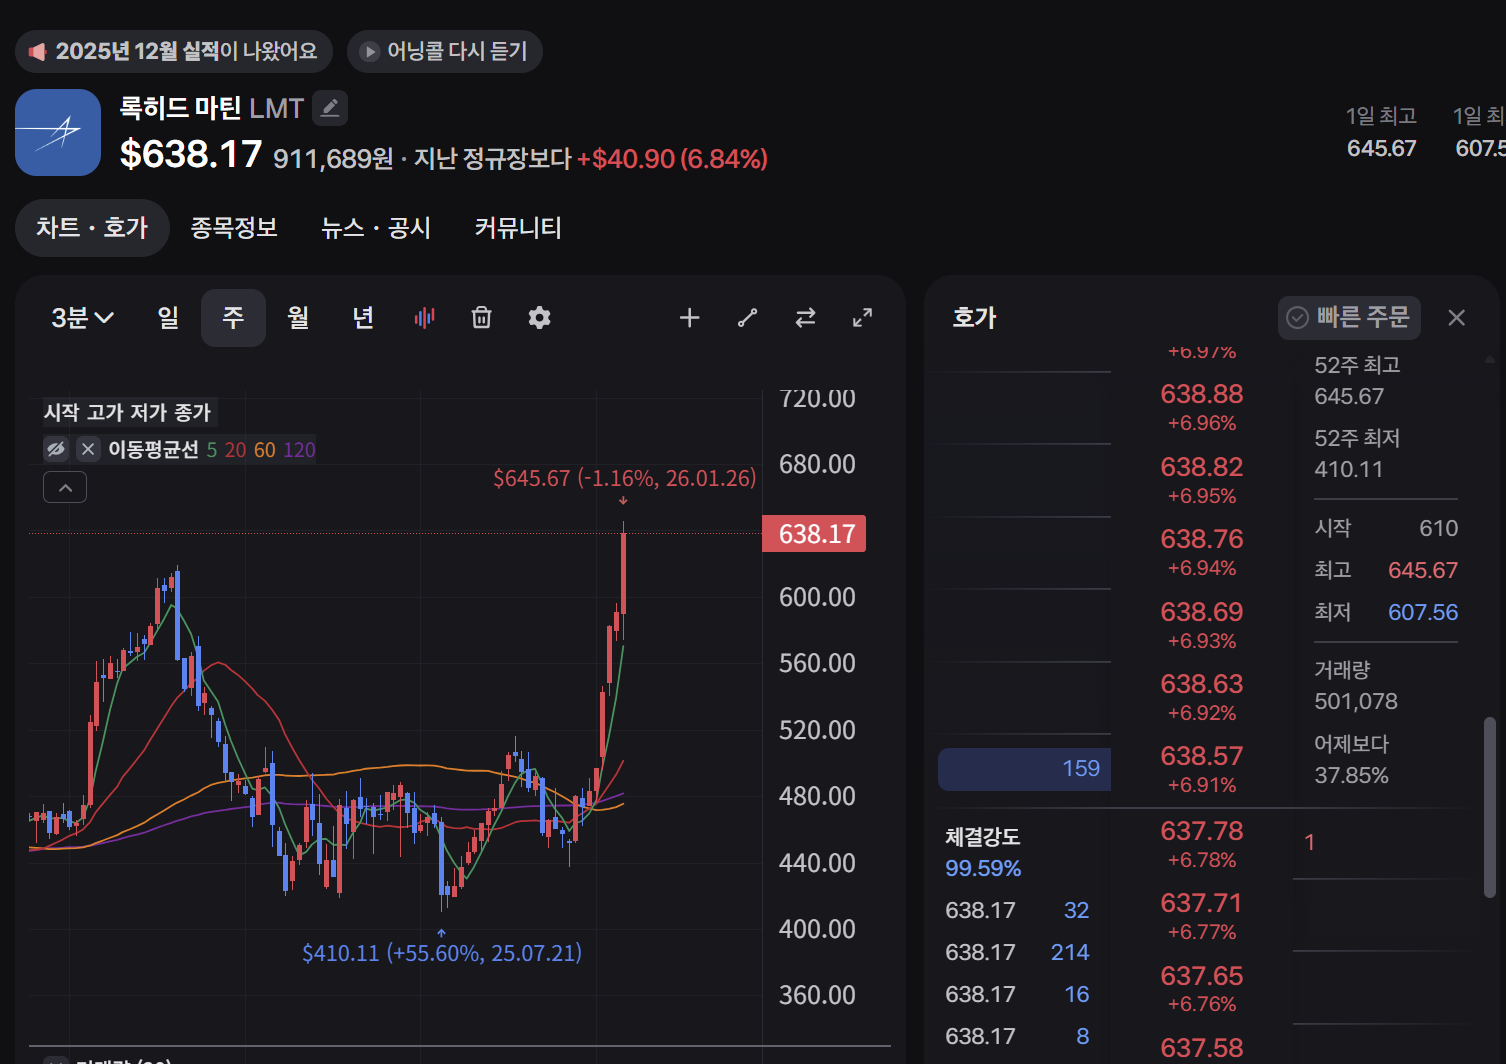The image size is (1506, 1064).
Task: Select the 차트 · 호가 tab
Action: click(x=92, y=228)
